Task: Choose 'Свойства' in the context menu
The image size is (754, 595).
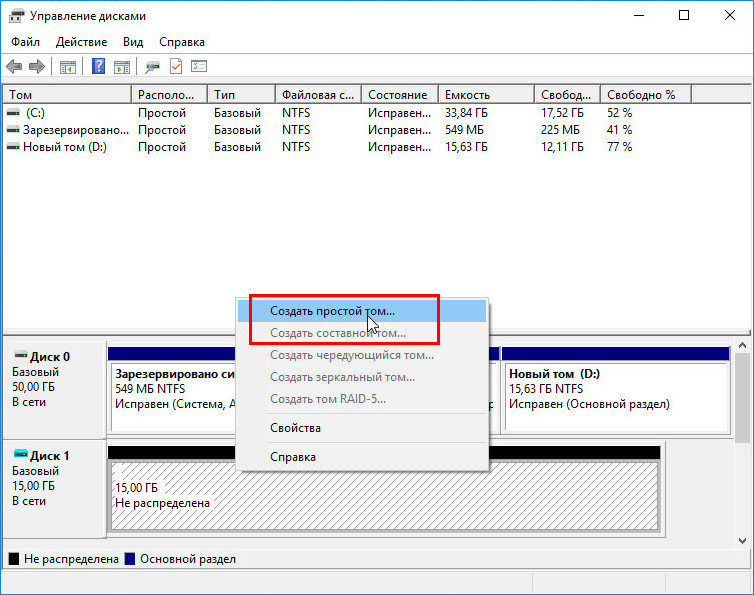Action: point(362,428)
